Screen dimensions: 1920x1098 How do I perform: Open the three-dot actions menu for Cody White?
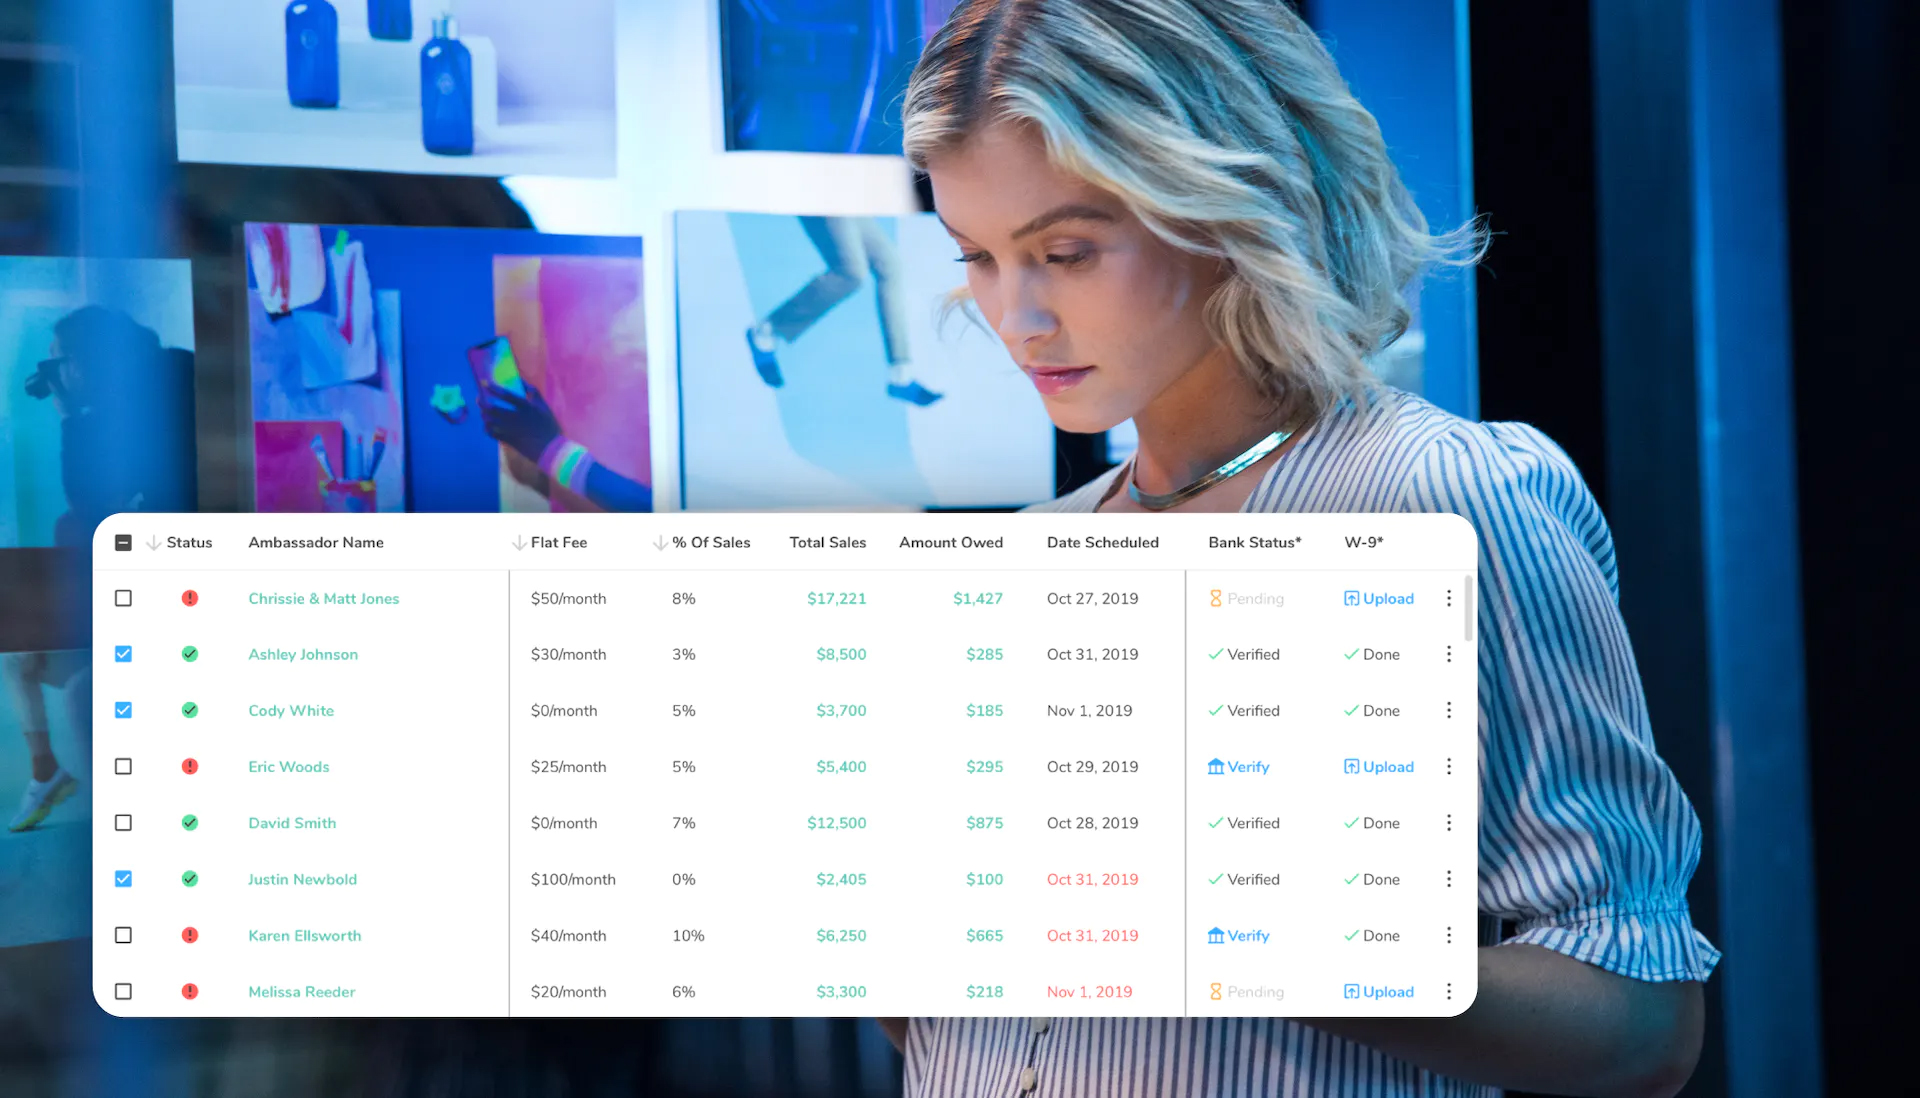1448,710
